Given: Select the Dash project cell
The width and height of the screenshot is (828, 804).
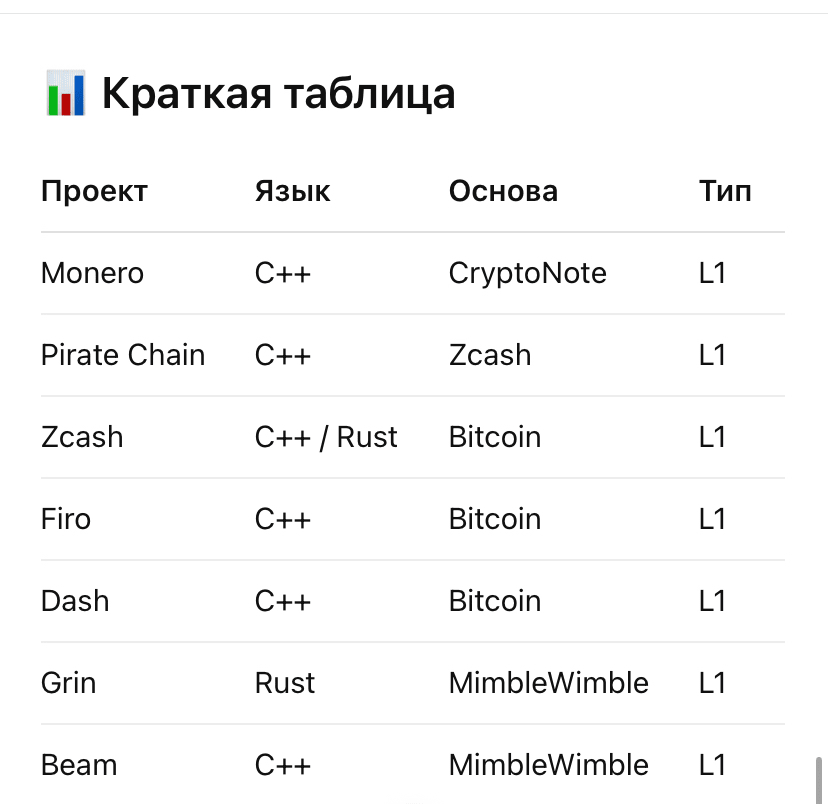Looking at the screenshot, I should (75, 601).
